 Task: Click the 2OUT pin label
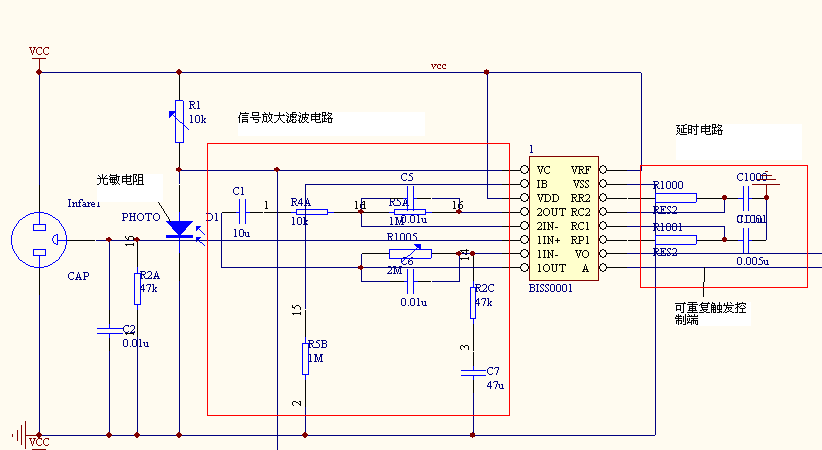tap(551, 212)
